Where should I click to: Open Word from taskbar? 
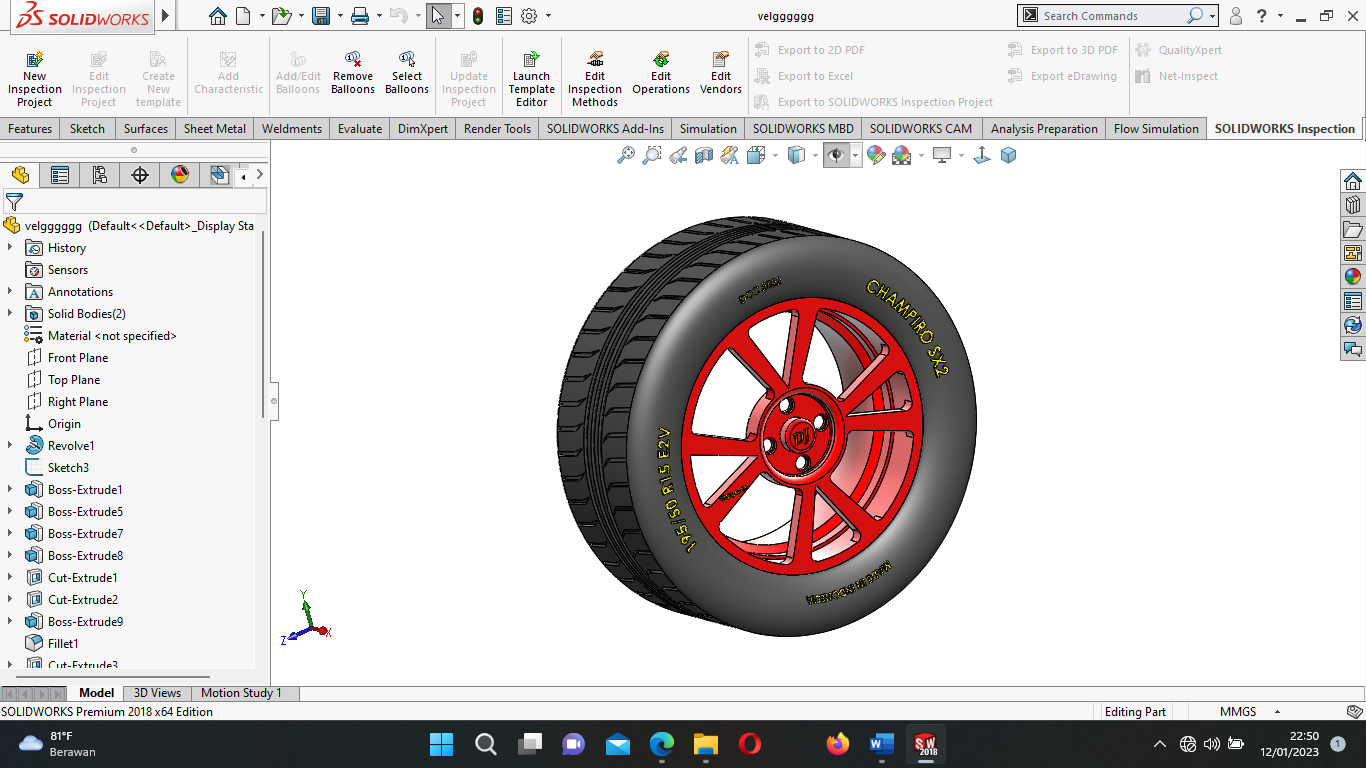(882, 744)
